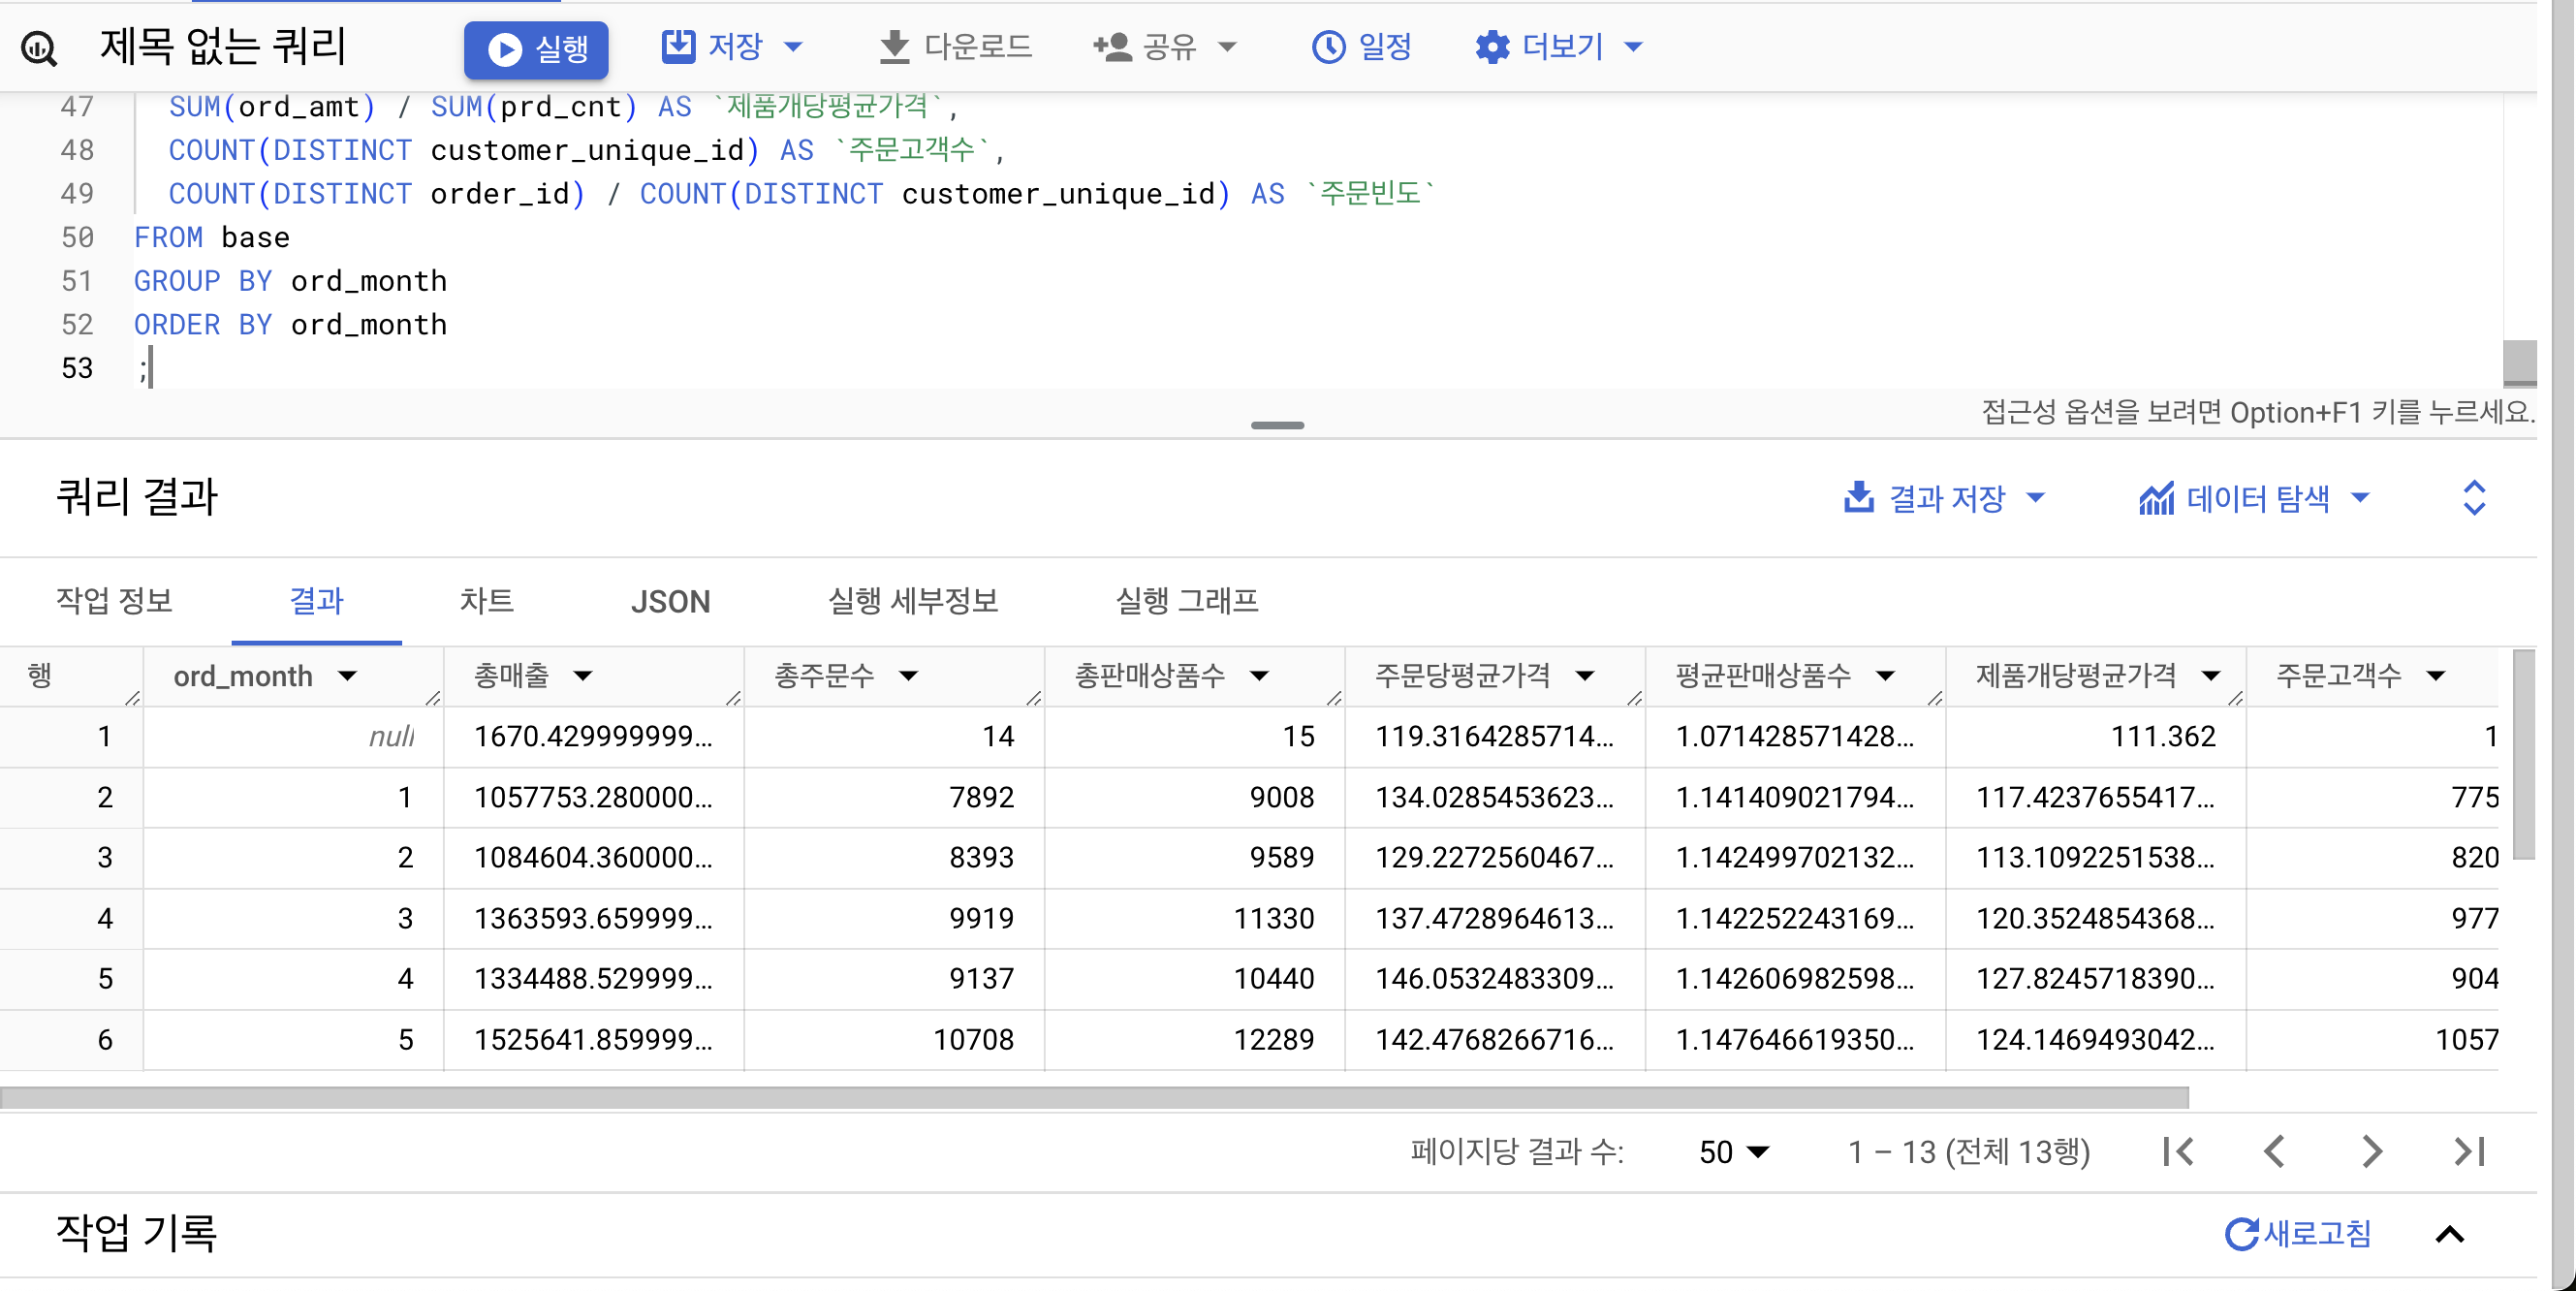Switch to the JSON tab
2576x1291 pixels.
(x=670, y=601)
